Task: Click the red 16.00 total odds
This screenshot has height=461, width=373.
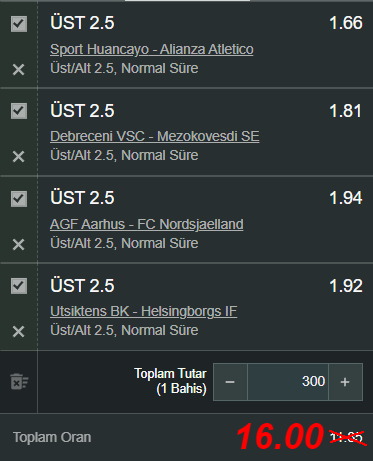Action: 280,436
